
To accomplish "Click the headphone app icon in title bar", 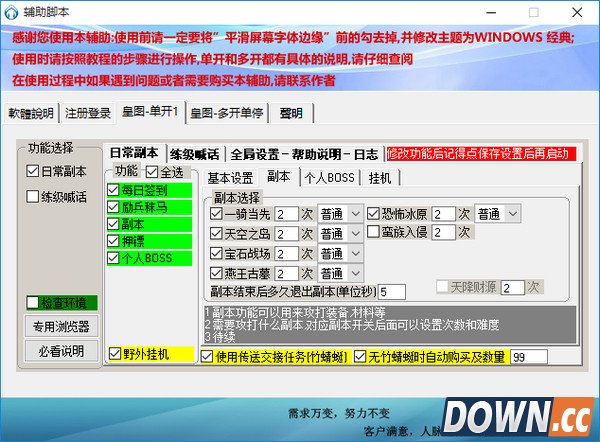I will point(11,13).
